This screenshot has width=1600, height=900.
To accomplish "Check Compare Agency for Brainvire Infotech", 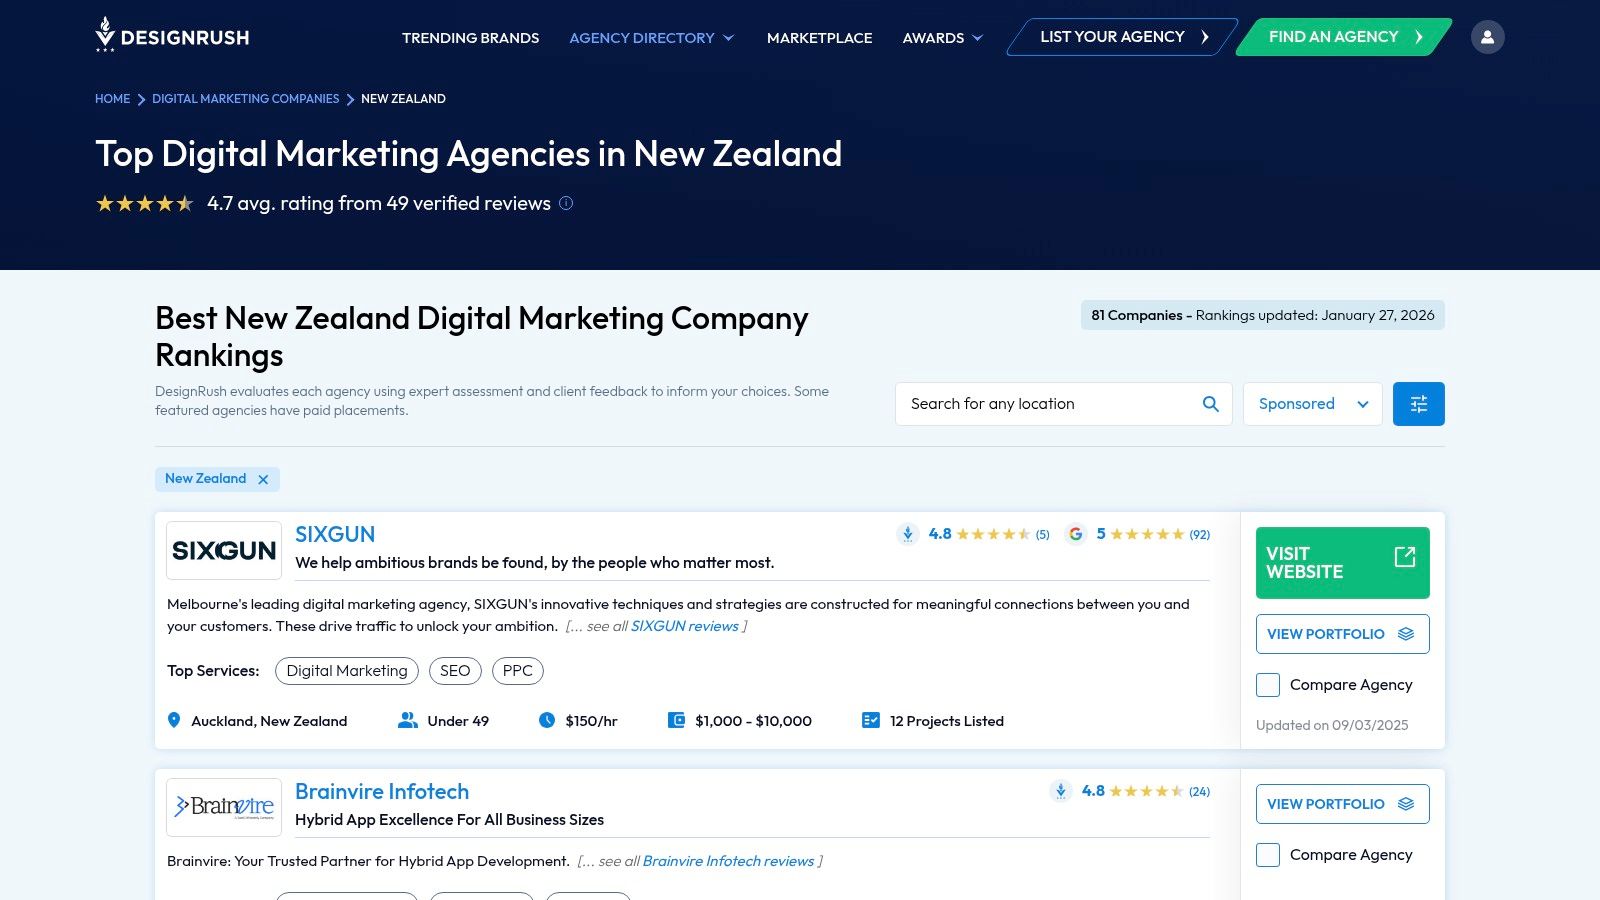I will [1267, 855].
